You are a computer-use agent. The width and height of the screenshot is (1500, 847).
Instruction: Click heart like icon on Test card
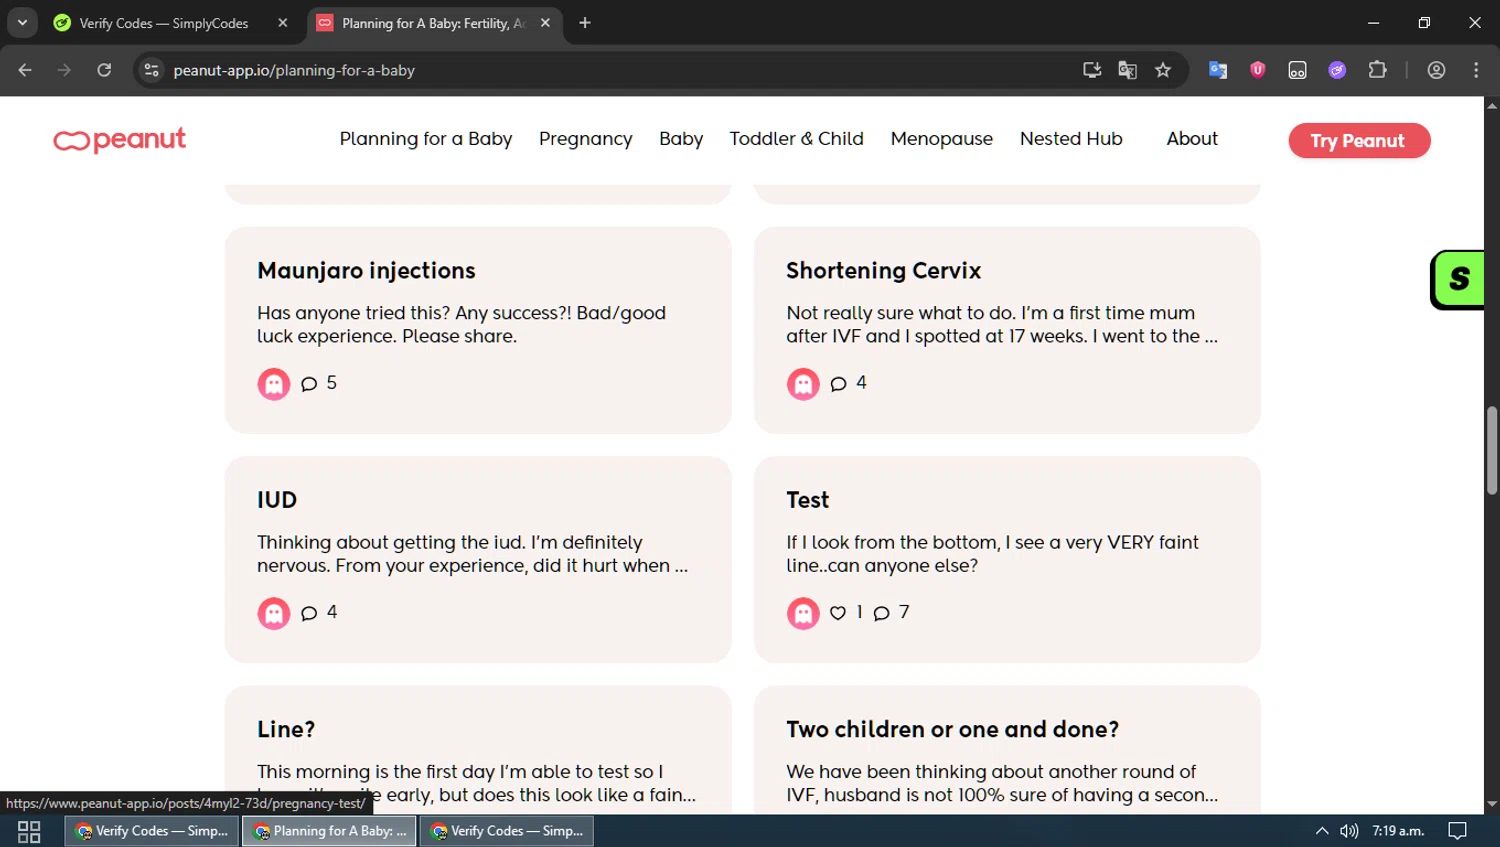coord(838,613)
